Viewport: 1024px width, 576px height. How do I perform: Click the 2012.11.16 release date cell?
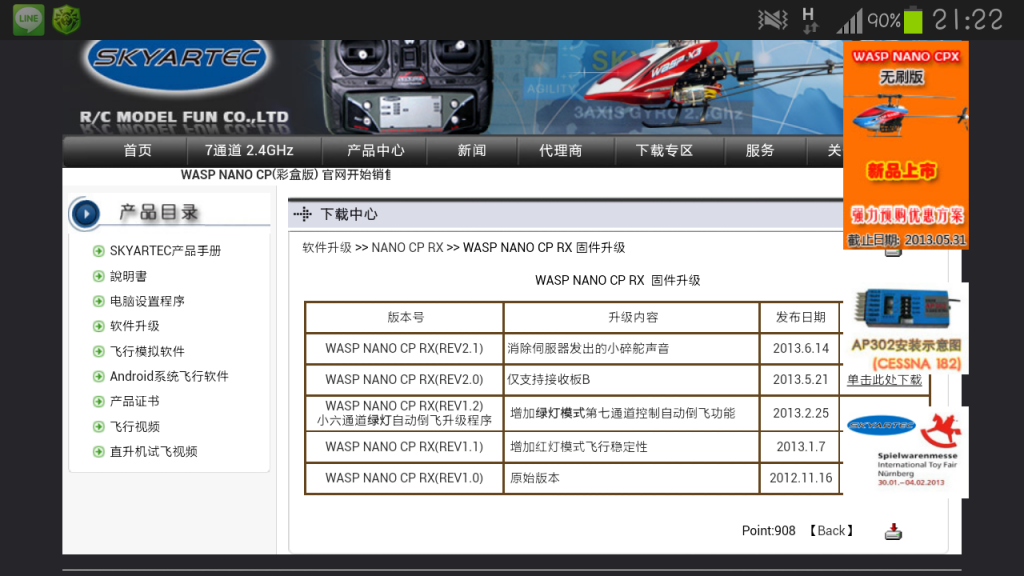(801, 478)
